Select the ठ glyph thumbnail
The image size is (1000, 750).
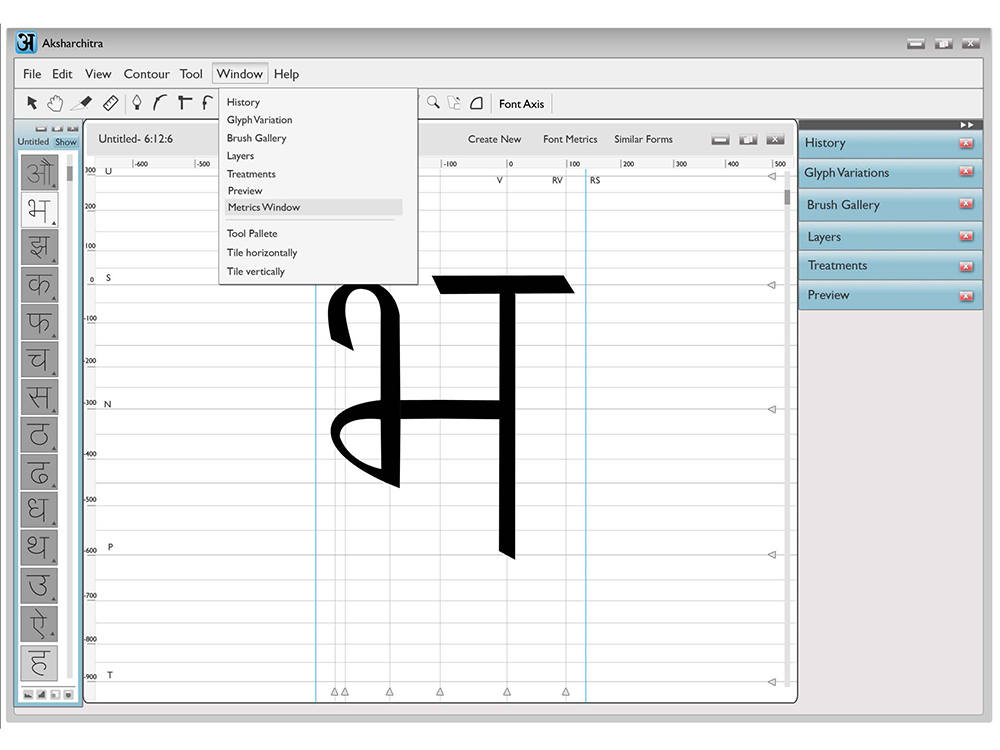click(x=39, y=435)
